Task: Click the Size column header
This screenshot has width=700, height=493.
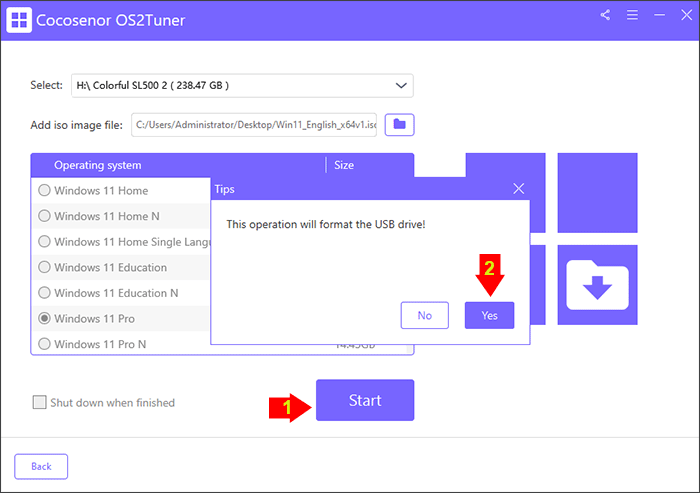Action: [344, 165]
